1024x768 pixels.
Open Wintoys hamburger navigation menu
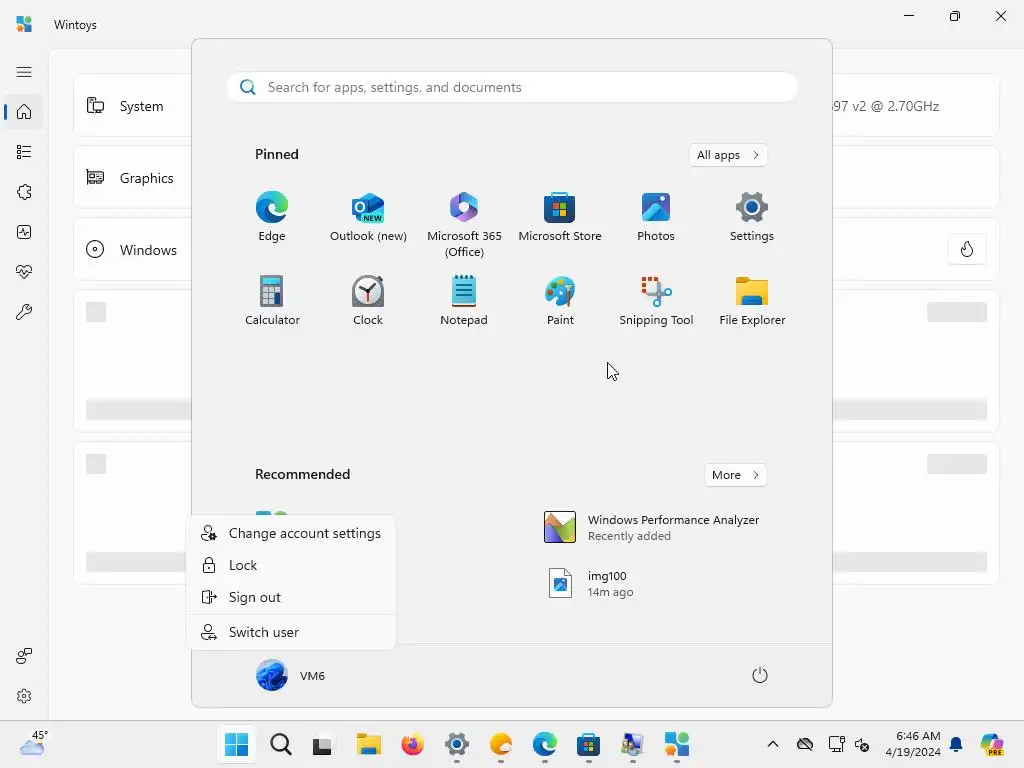click(x=24, y=72)
